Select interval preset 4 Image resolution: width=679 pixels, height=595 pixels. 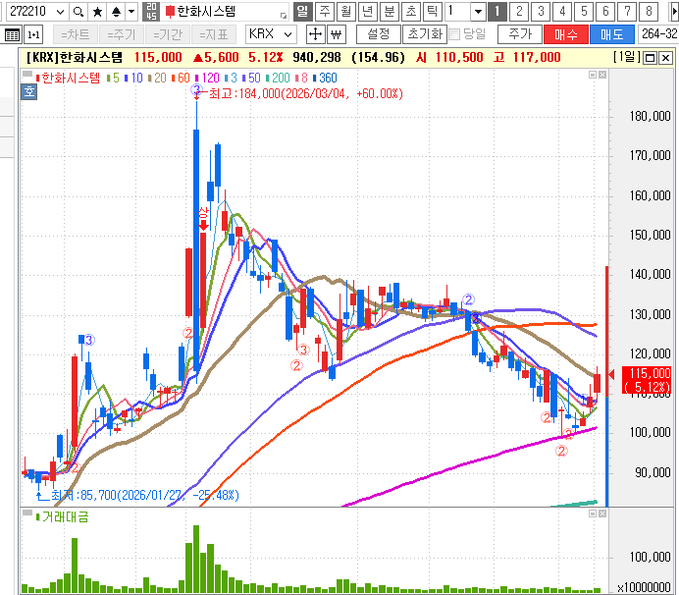click(562, 11)
